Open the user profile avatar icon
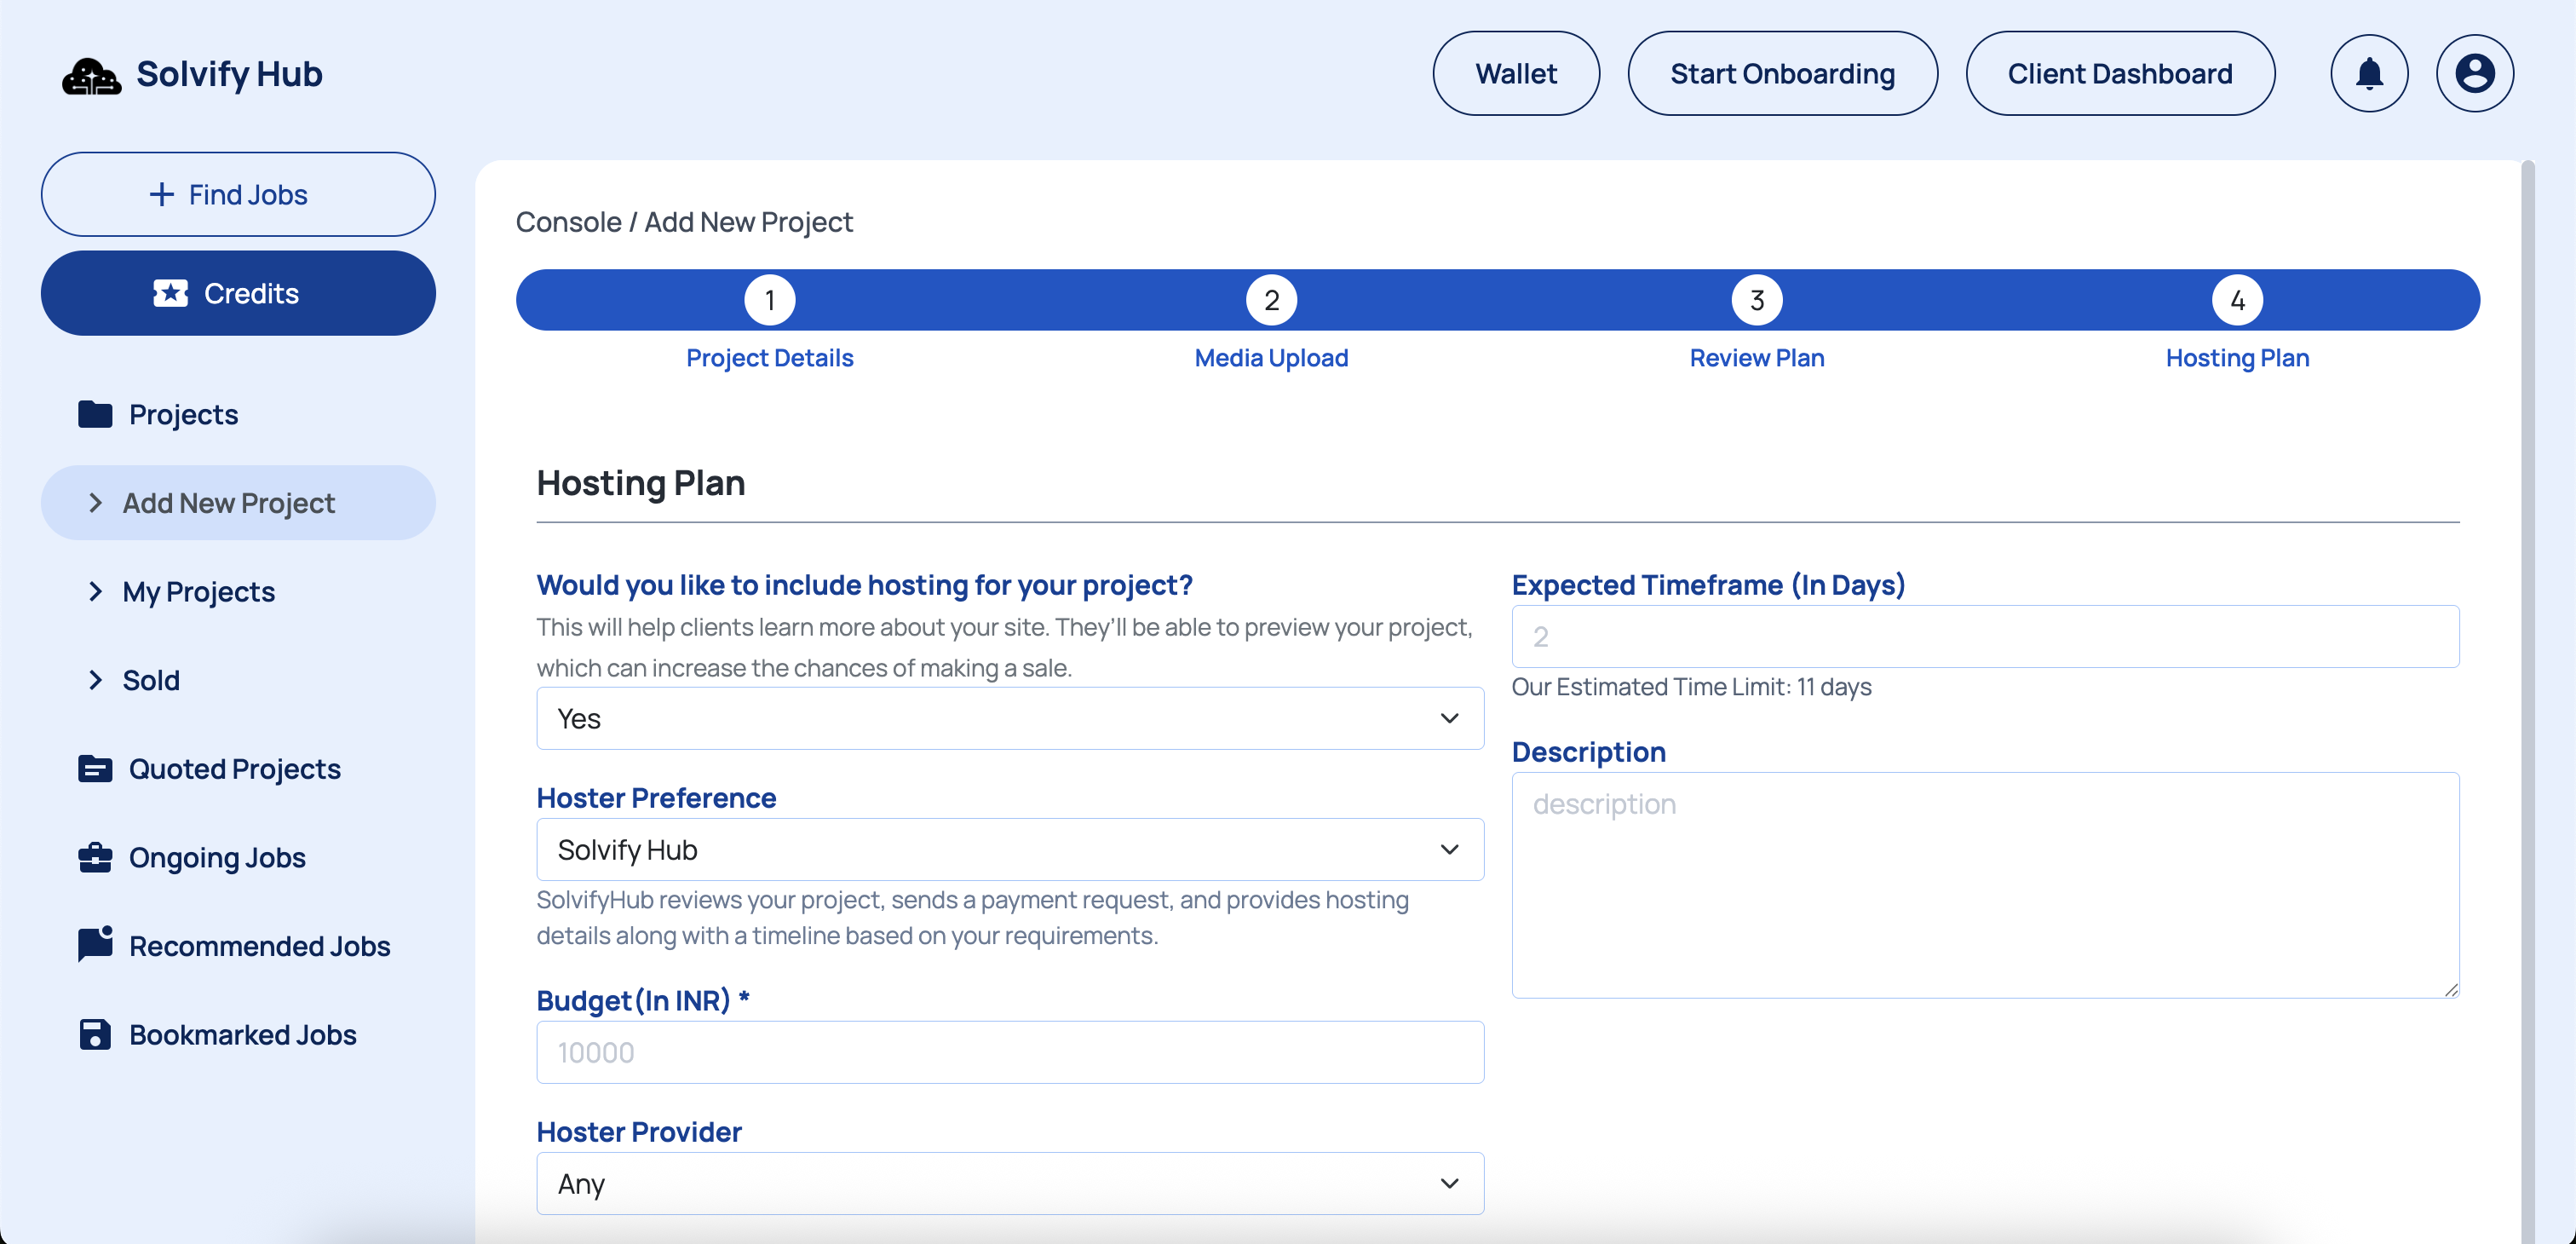This screenshot has width=2576, height=1244. click(2475, 73)
